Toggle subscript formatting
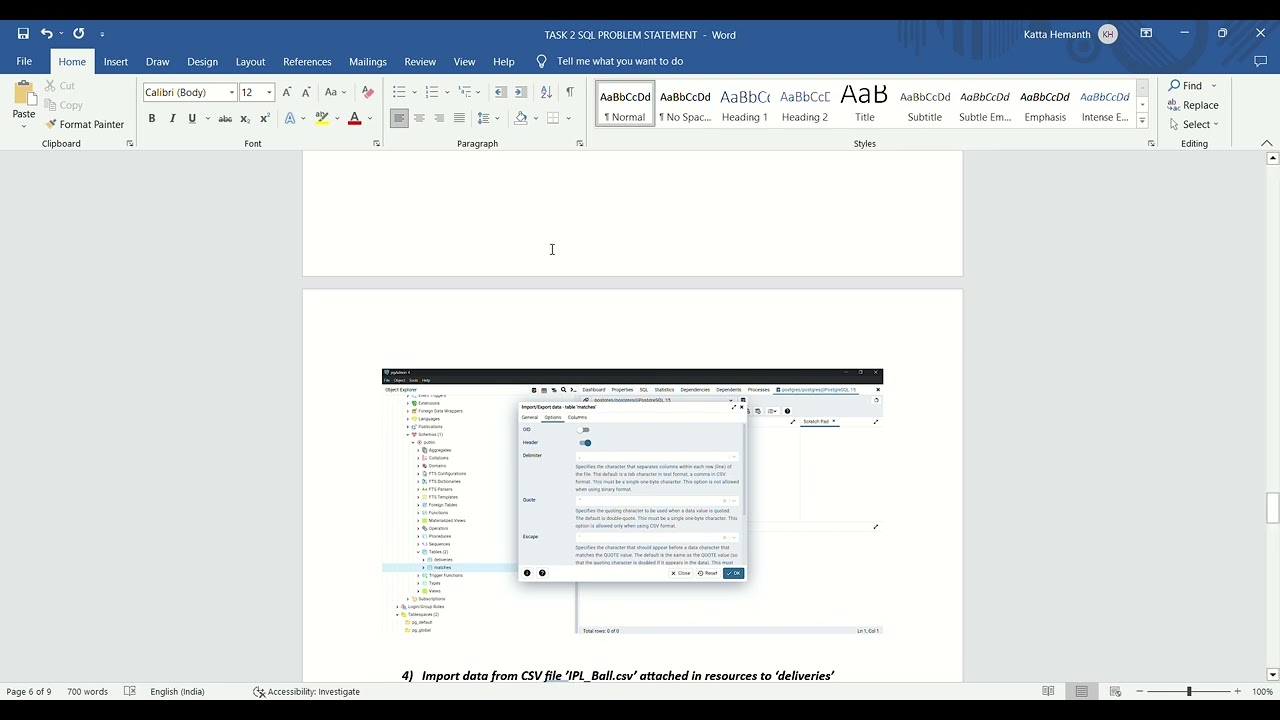Image resolution: width=1280 pixels, height=720 pixels. [245, 118]
